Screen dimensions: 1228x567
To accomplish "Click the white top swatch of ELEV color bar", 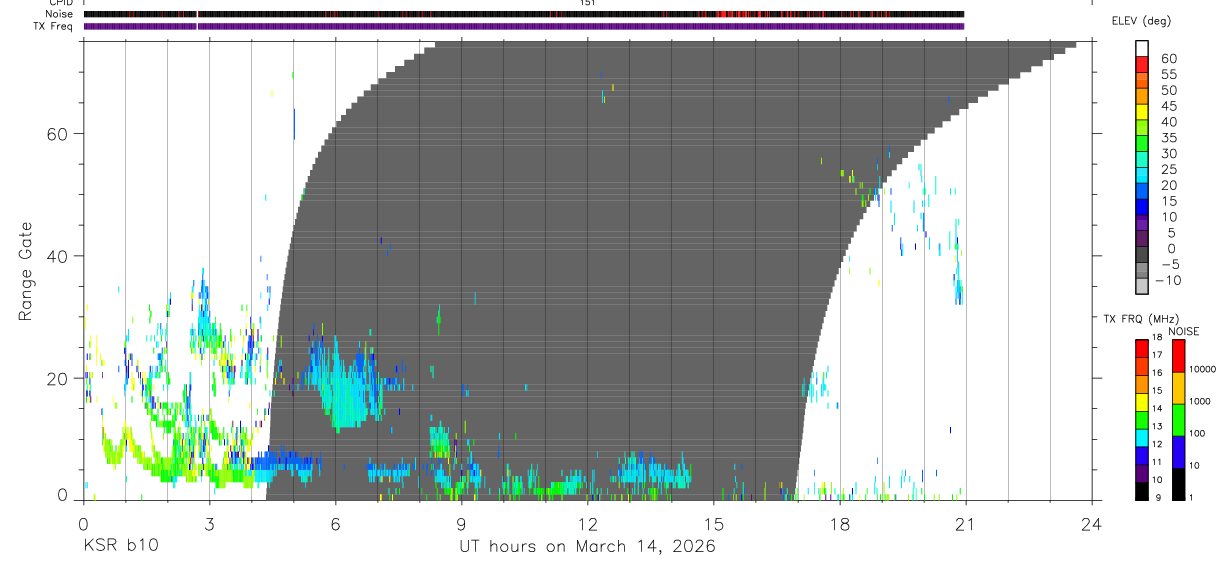I will coord(1142,49).
